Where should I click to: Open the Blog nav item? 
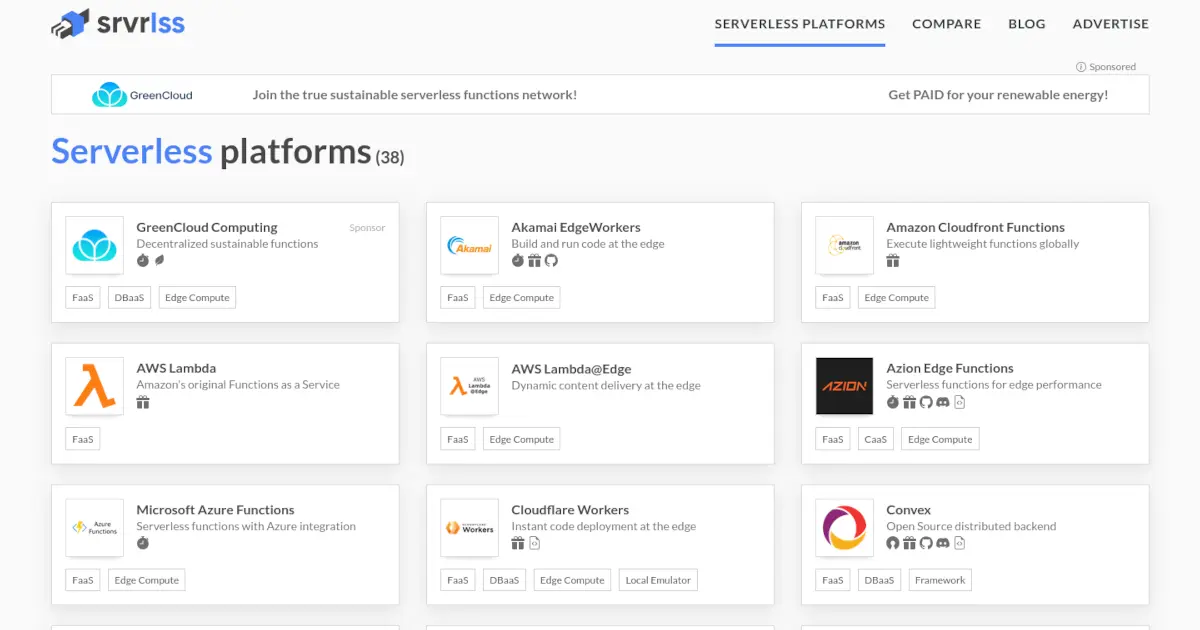[1027, 24]
